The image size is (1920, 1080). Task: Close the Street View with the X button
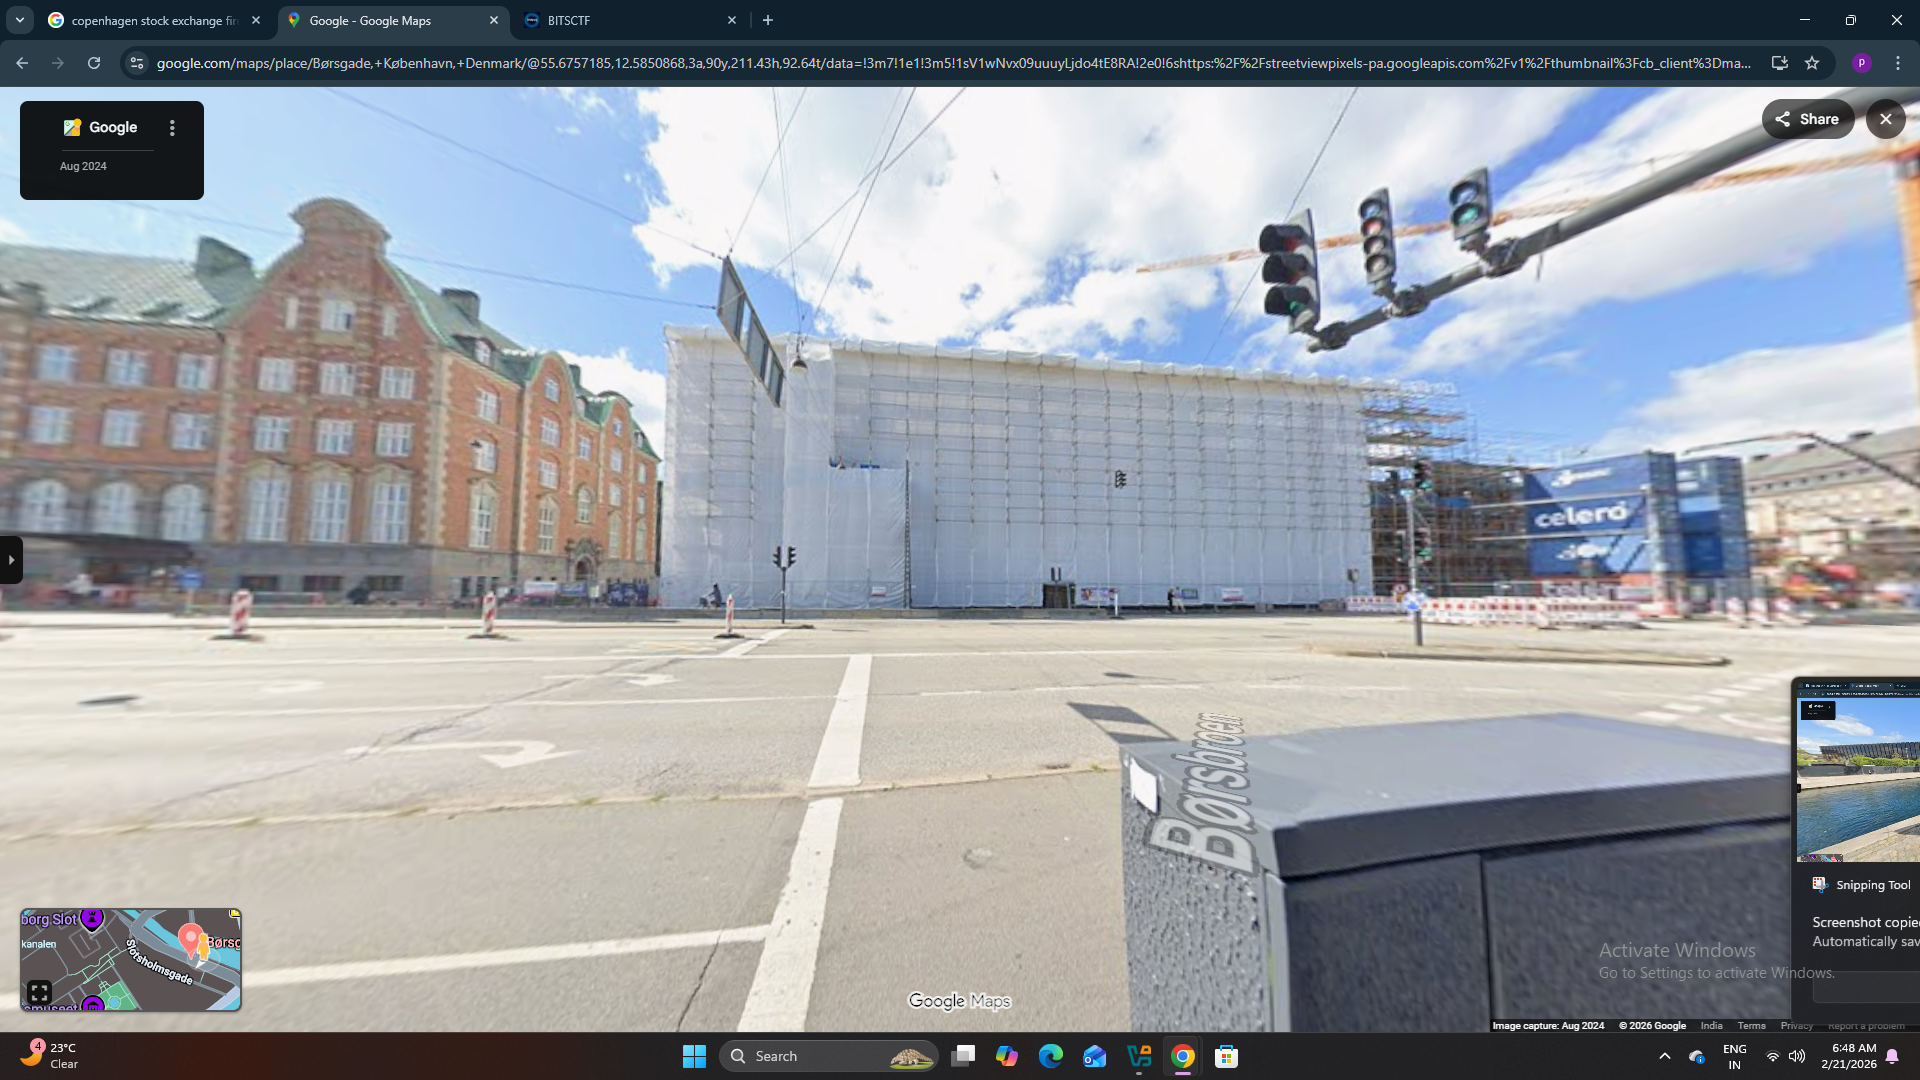[x=1886, y=118]
